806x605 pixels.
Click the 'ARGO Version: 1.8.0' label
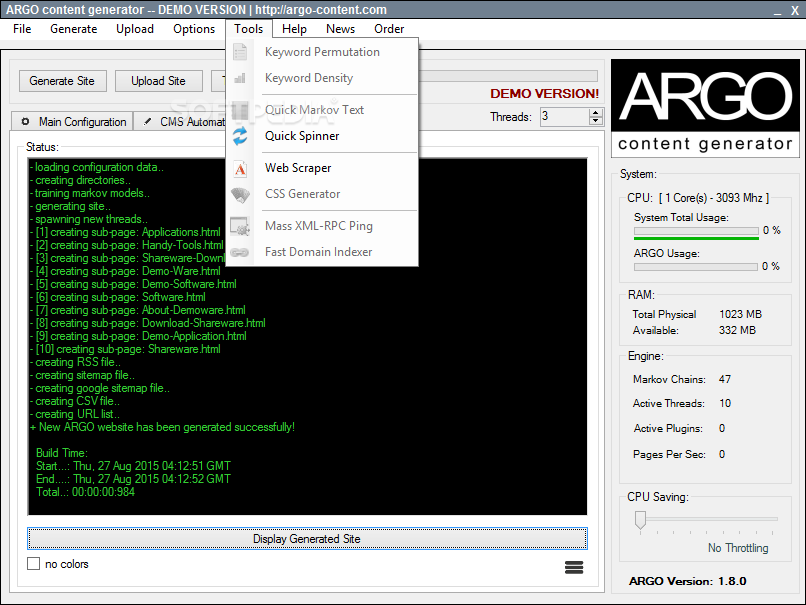[x=687, y=581]
